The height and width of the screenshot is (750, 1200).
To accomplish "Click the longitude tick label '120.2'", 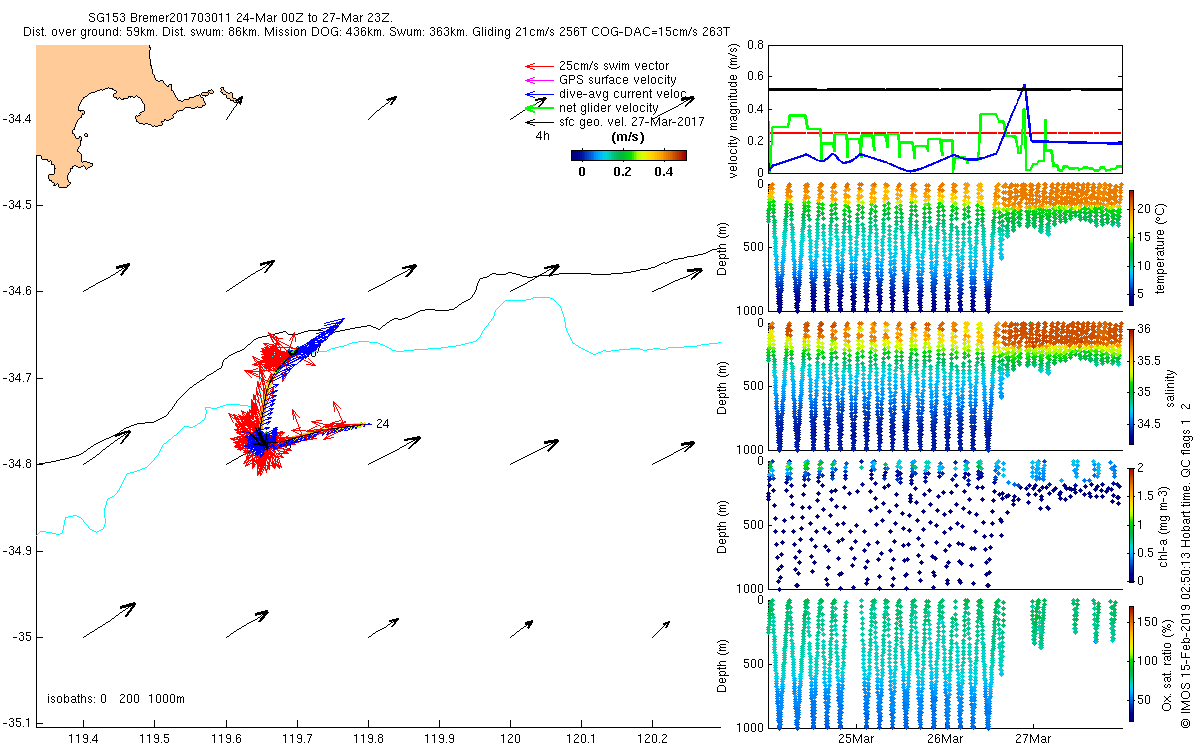I will click(653, 738).
